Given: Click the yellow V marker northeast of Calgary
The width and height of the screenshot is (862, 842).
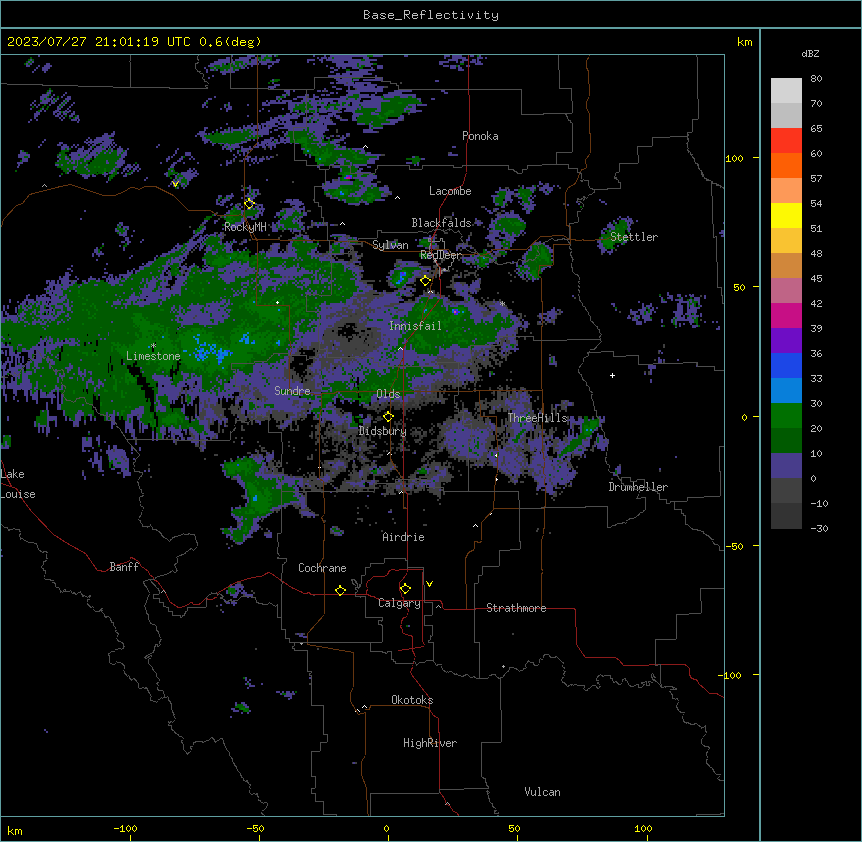Looking at the screenshot, I should tap(429, 584).
